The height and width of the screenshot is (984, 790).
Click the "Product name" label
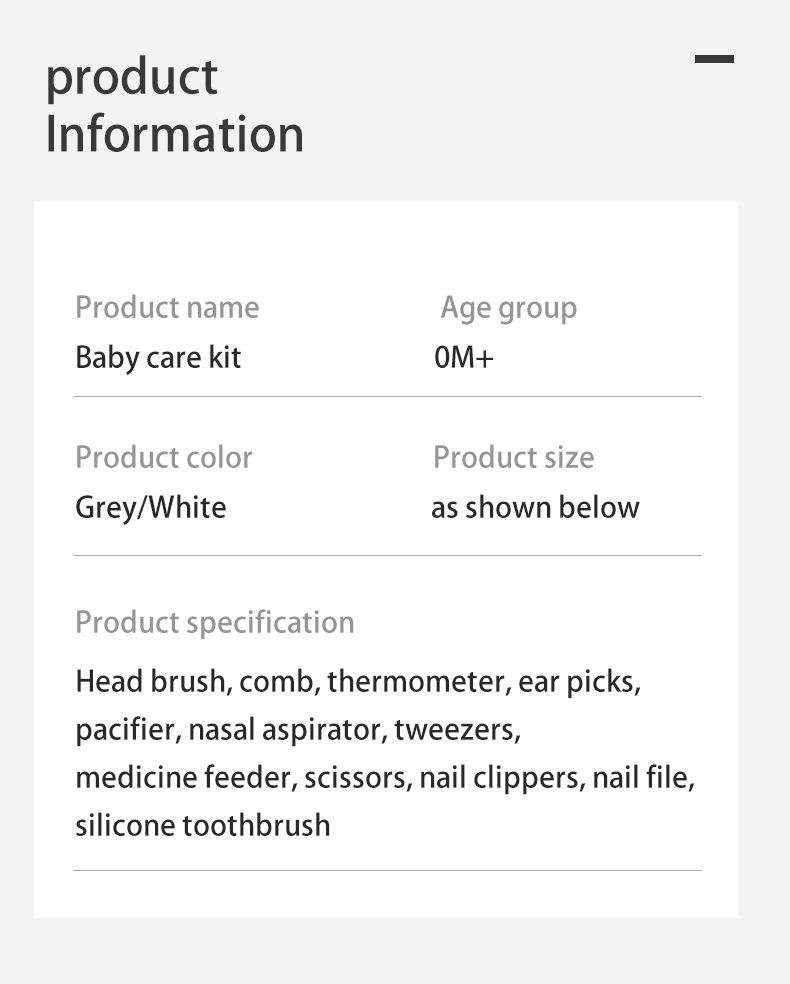[167, 307]
